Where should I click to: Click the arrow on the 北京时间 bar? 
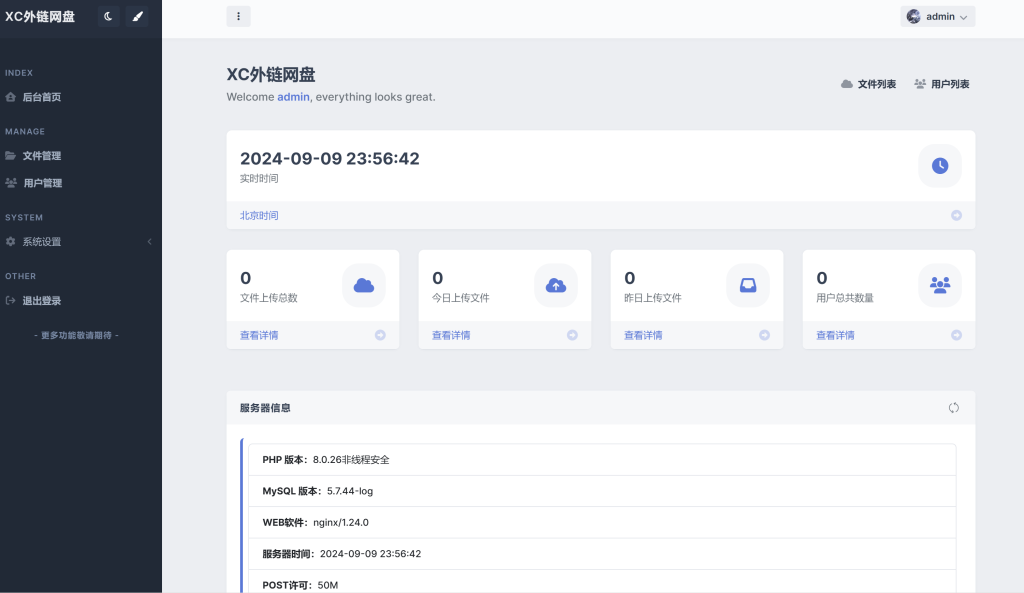coord(955,215)
